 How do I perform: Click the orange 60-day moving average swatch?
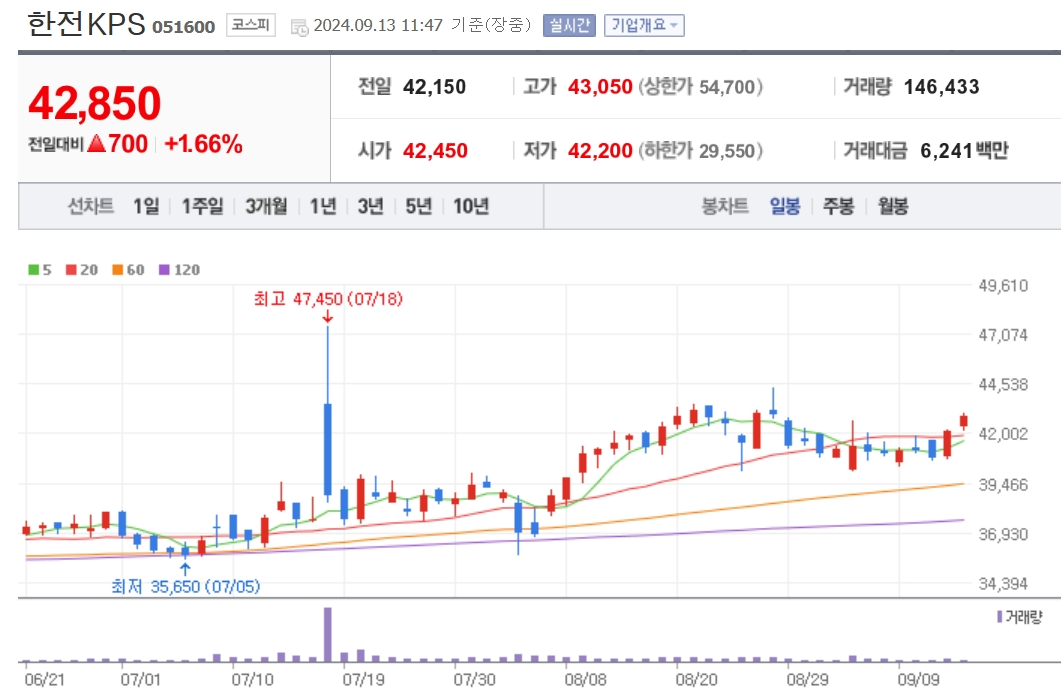pyautogui.click(x=118, y=270)
